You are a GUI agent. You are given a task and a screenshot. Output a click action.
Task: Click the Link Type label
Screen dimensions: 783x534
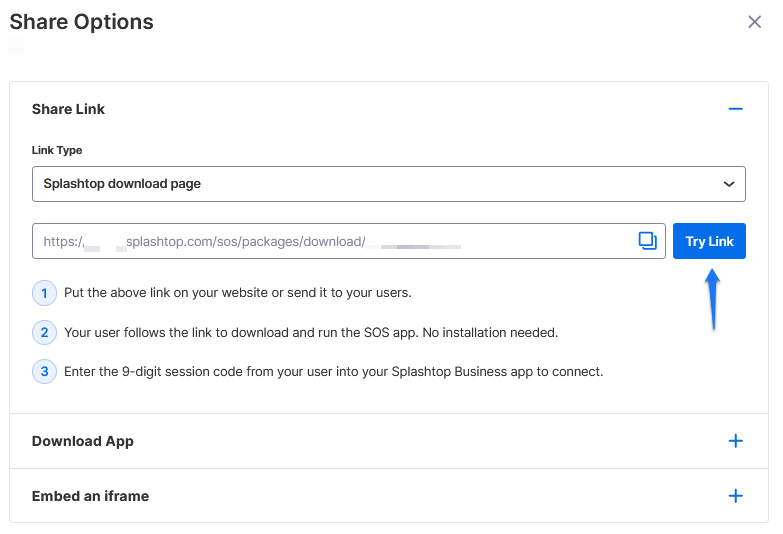pyautogui.click(x=57, y=150)
